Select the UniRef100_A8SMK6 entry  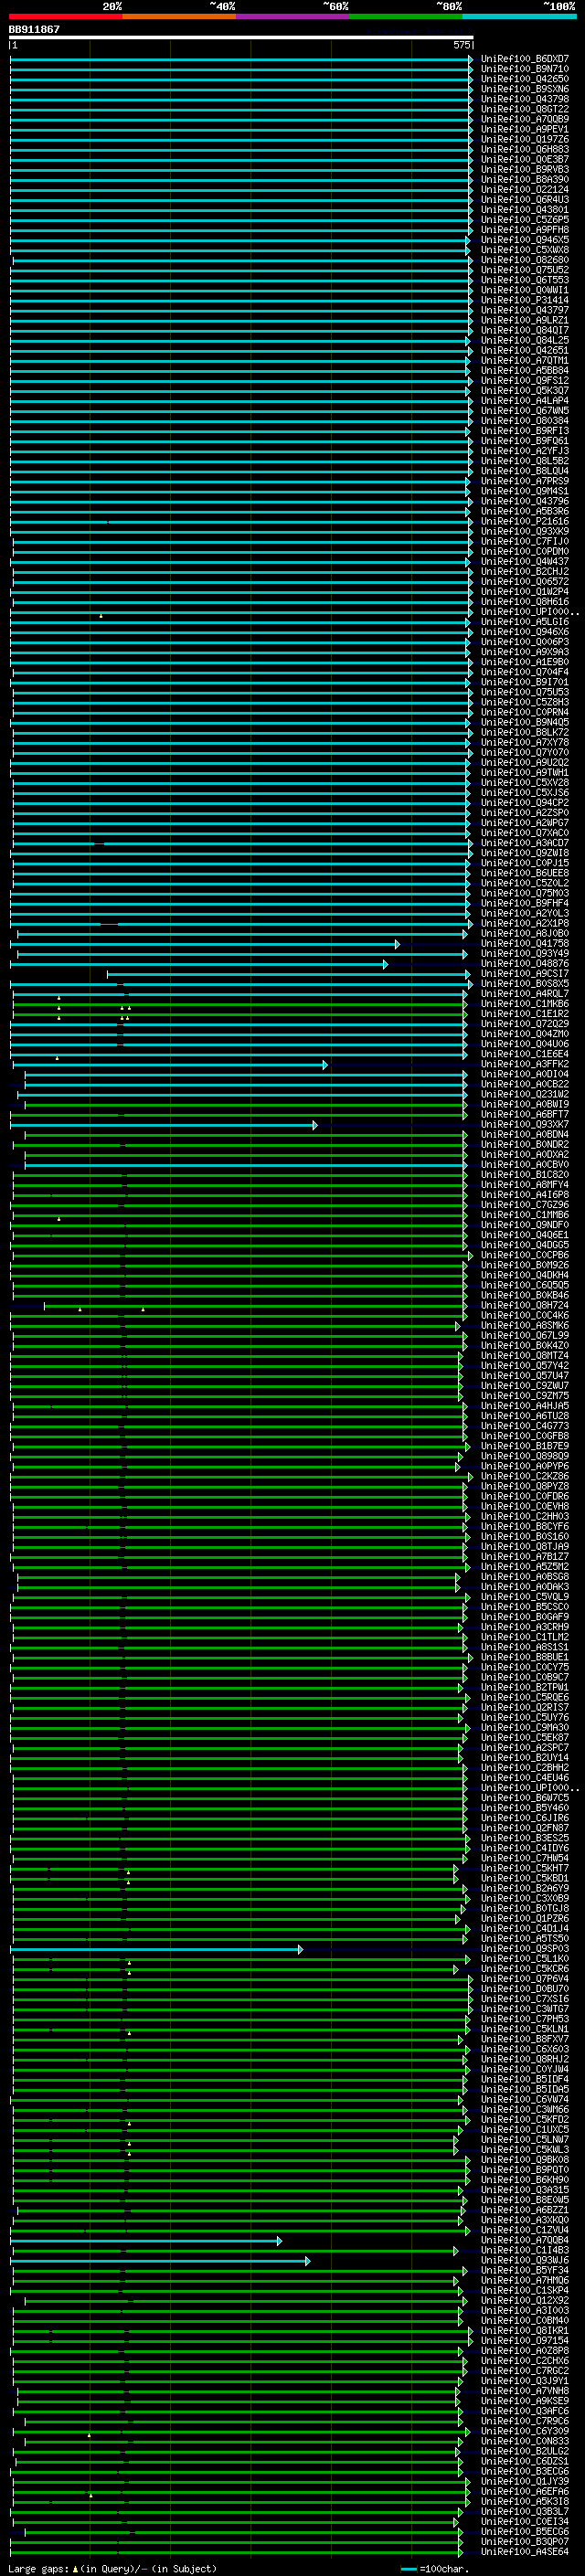click(524, 1326)
